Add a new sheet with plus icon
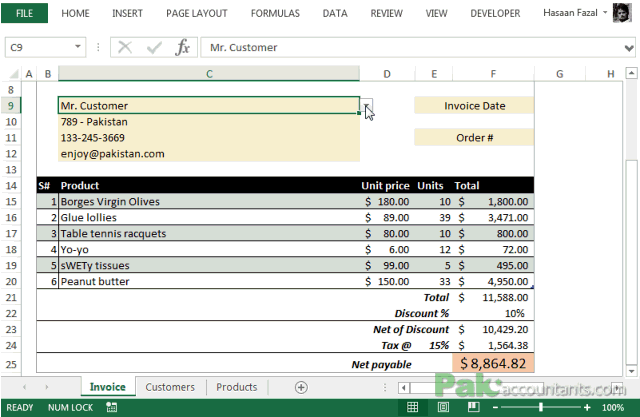Image resolution: width=640 pixels, height=417 pixels. [x=301, y=387]
